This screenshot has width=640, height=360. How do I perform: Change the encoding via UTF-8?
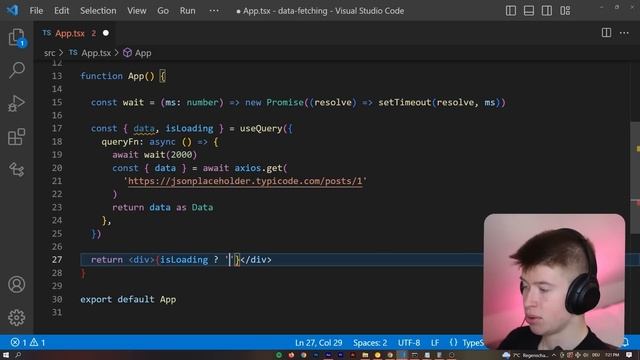(409, 342)
